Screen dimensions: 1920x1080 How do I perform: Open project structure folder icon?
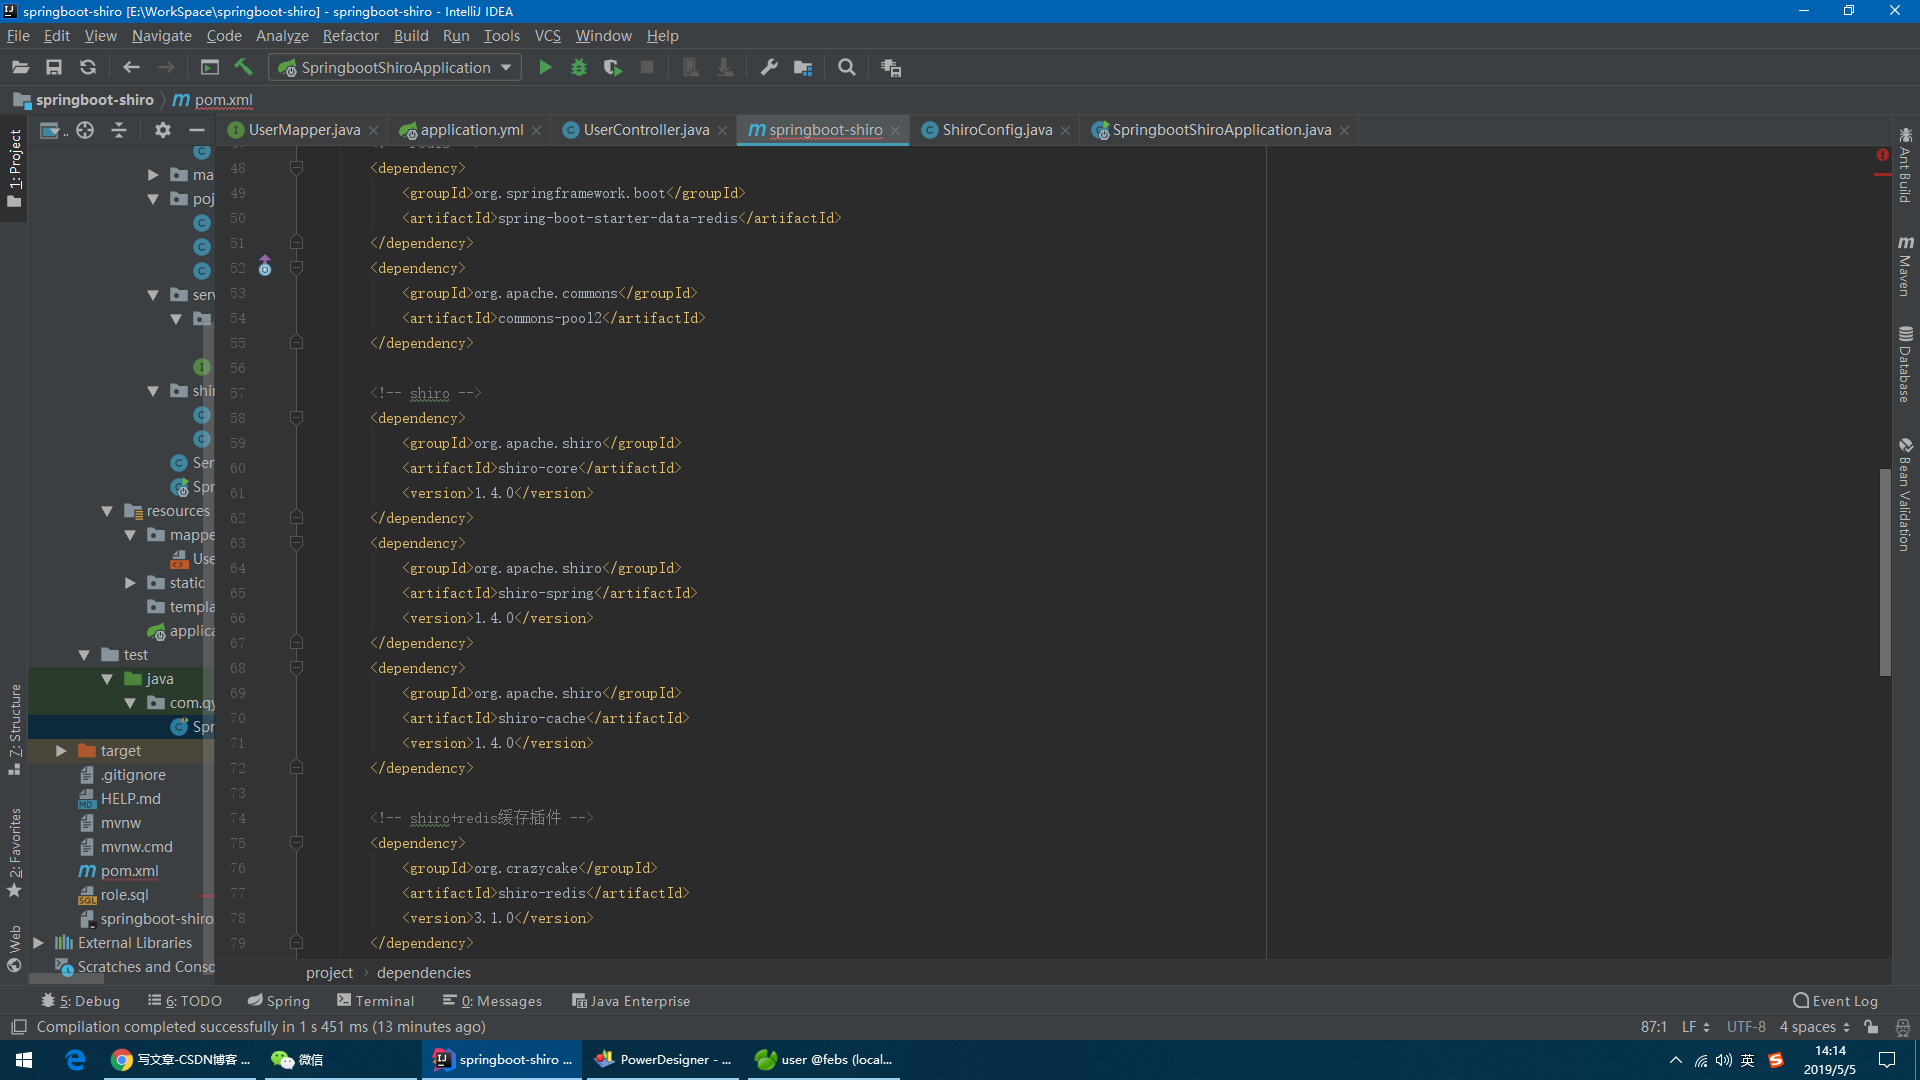(x=803, y=68)
